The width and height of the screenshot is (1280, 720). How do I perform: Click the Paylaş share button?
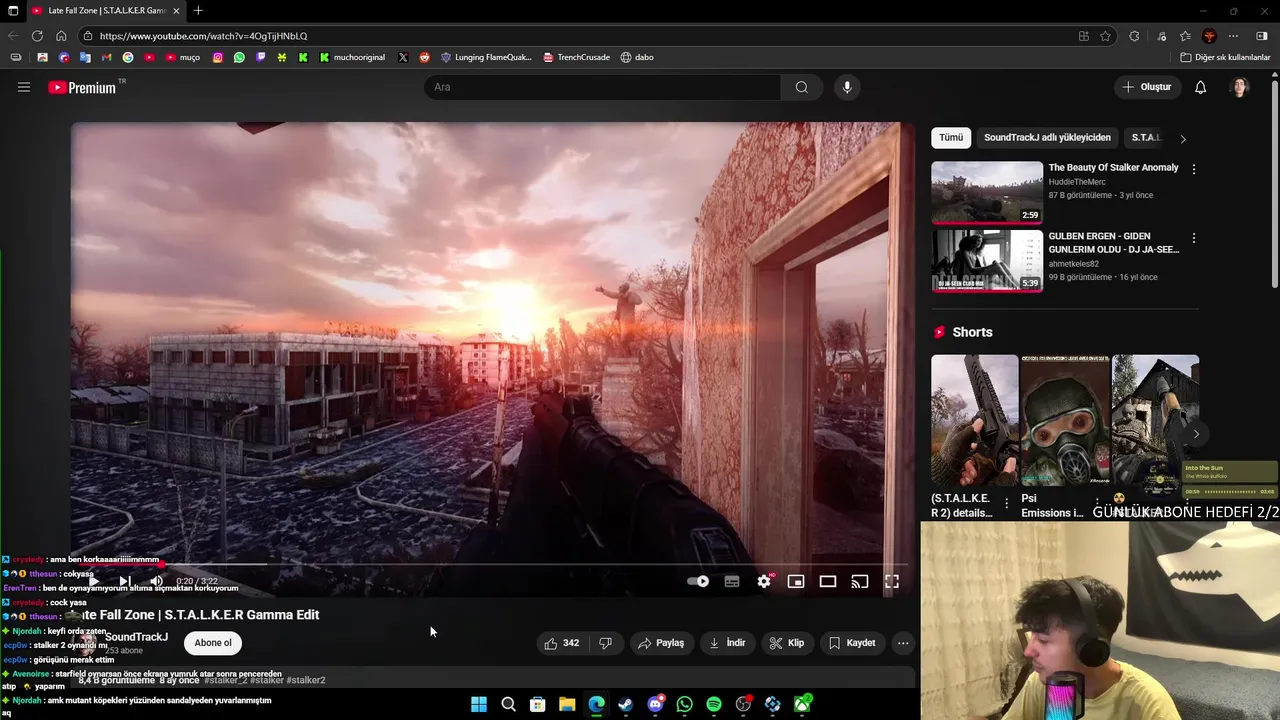click(661, 643)
